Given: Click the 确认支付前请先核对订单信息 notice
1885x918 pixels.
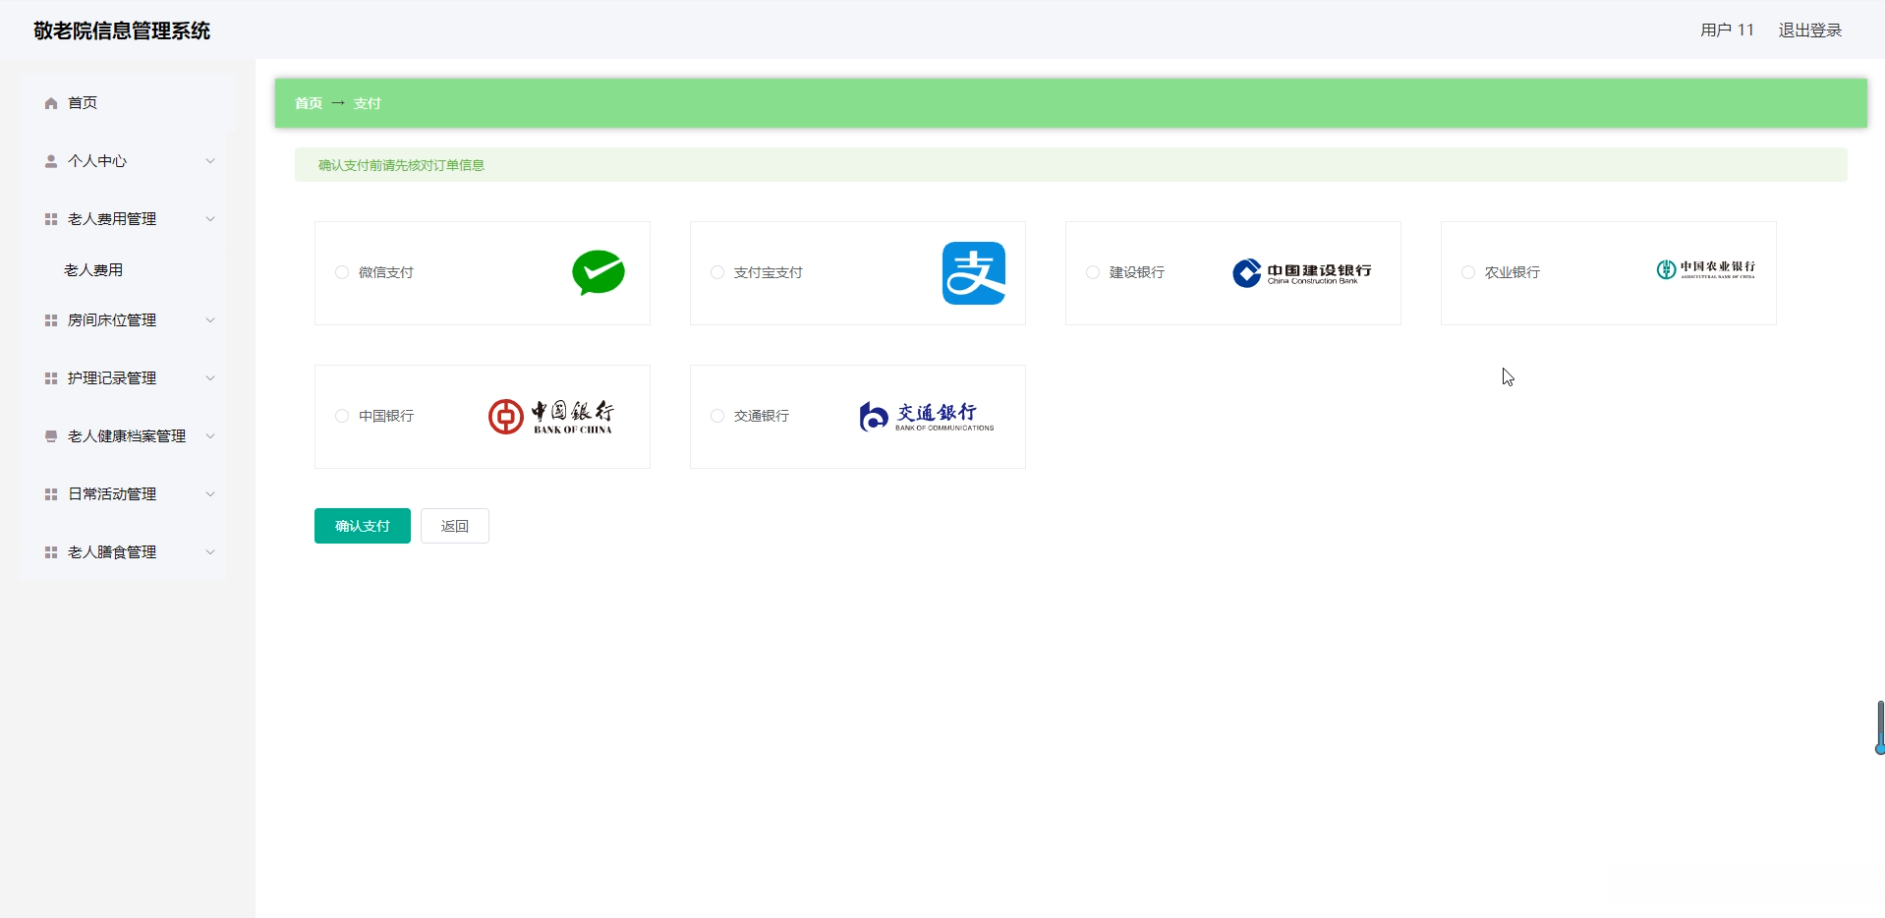Looking at the screenshot, I should click(x=401, y=165).
